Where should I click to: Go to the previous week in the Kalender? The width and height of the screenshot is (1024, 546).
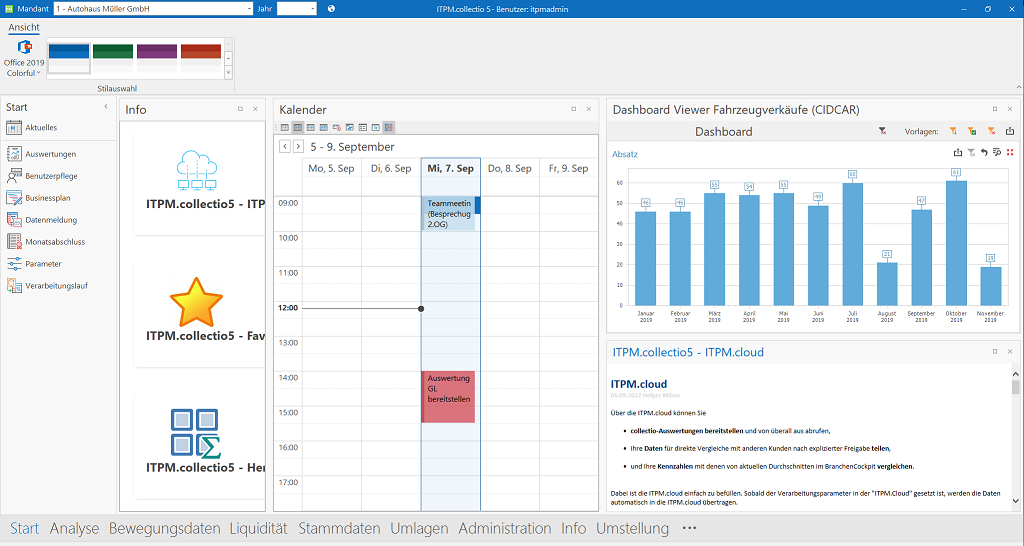[285, 146]
